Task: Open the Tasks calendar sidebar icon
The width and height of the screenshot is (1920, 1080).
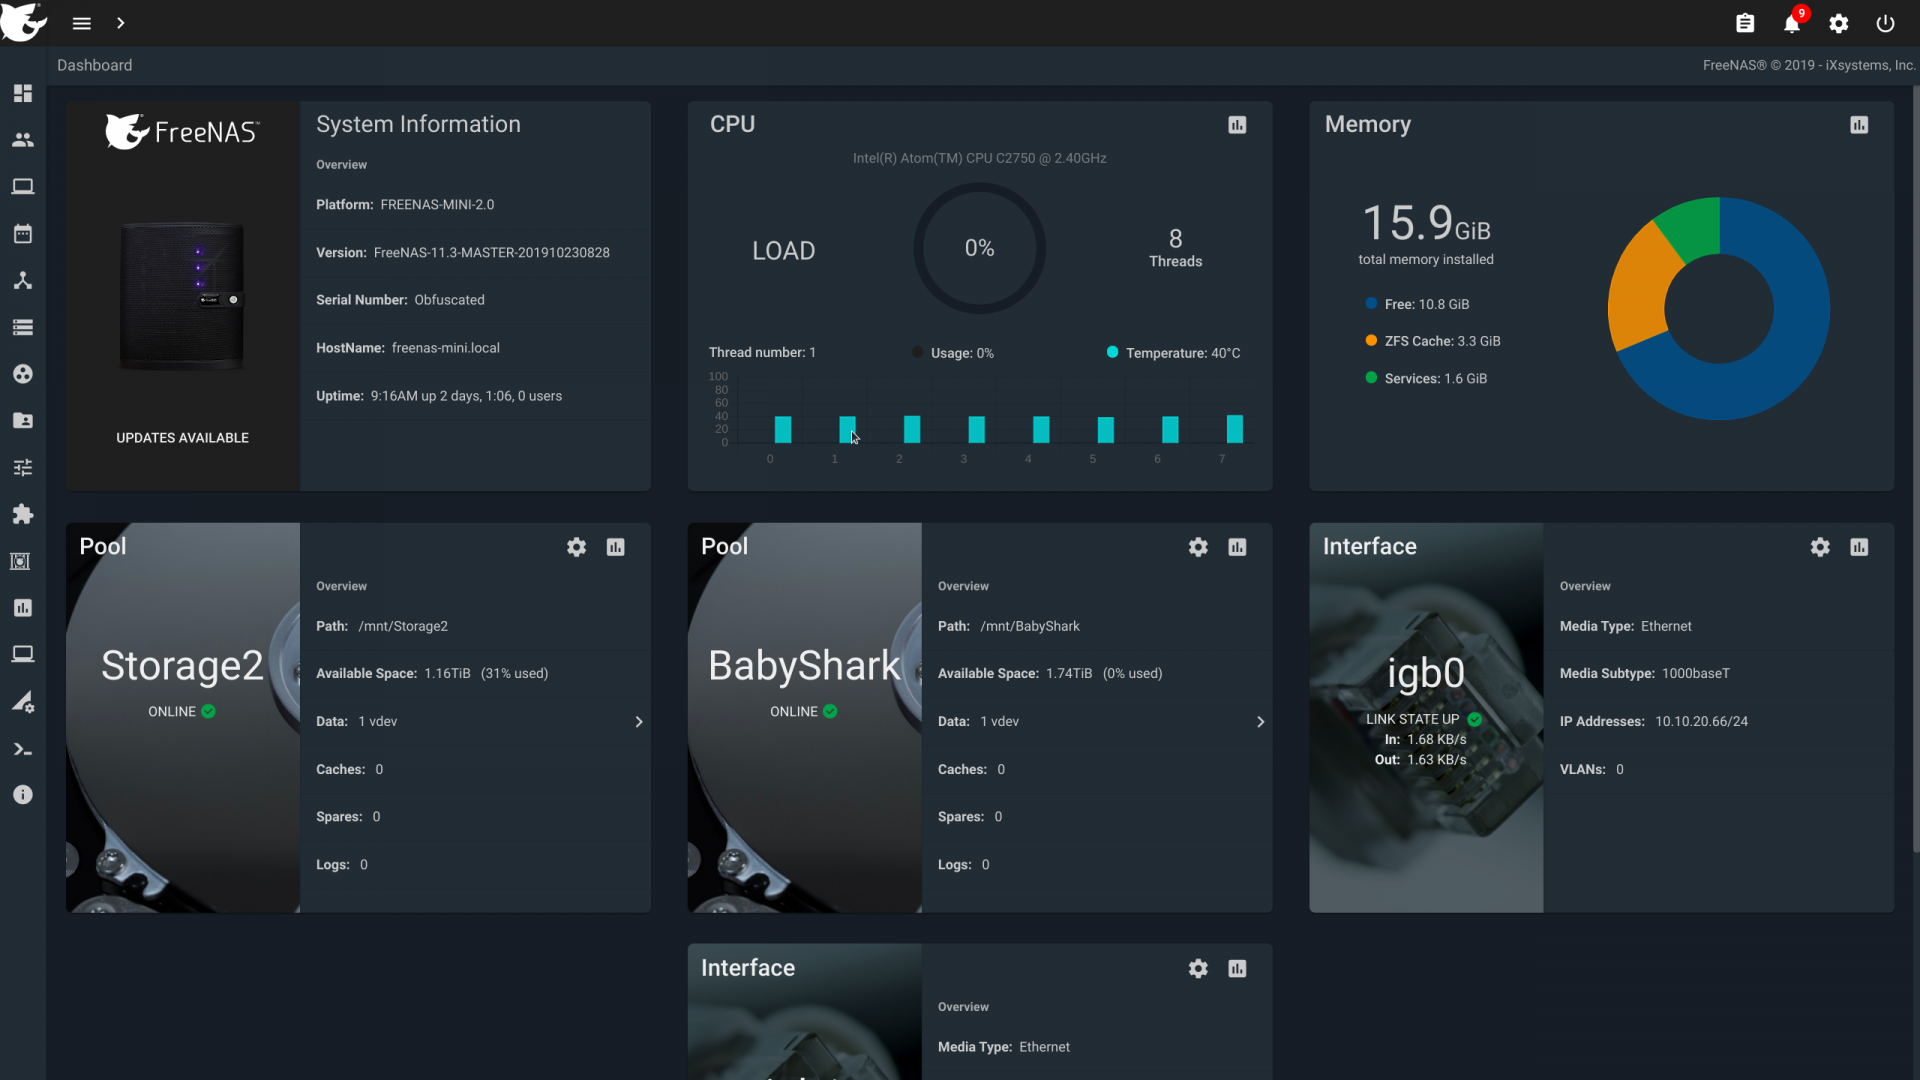Action: [23, 234]
